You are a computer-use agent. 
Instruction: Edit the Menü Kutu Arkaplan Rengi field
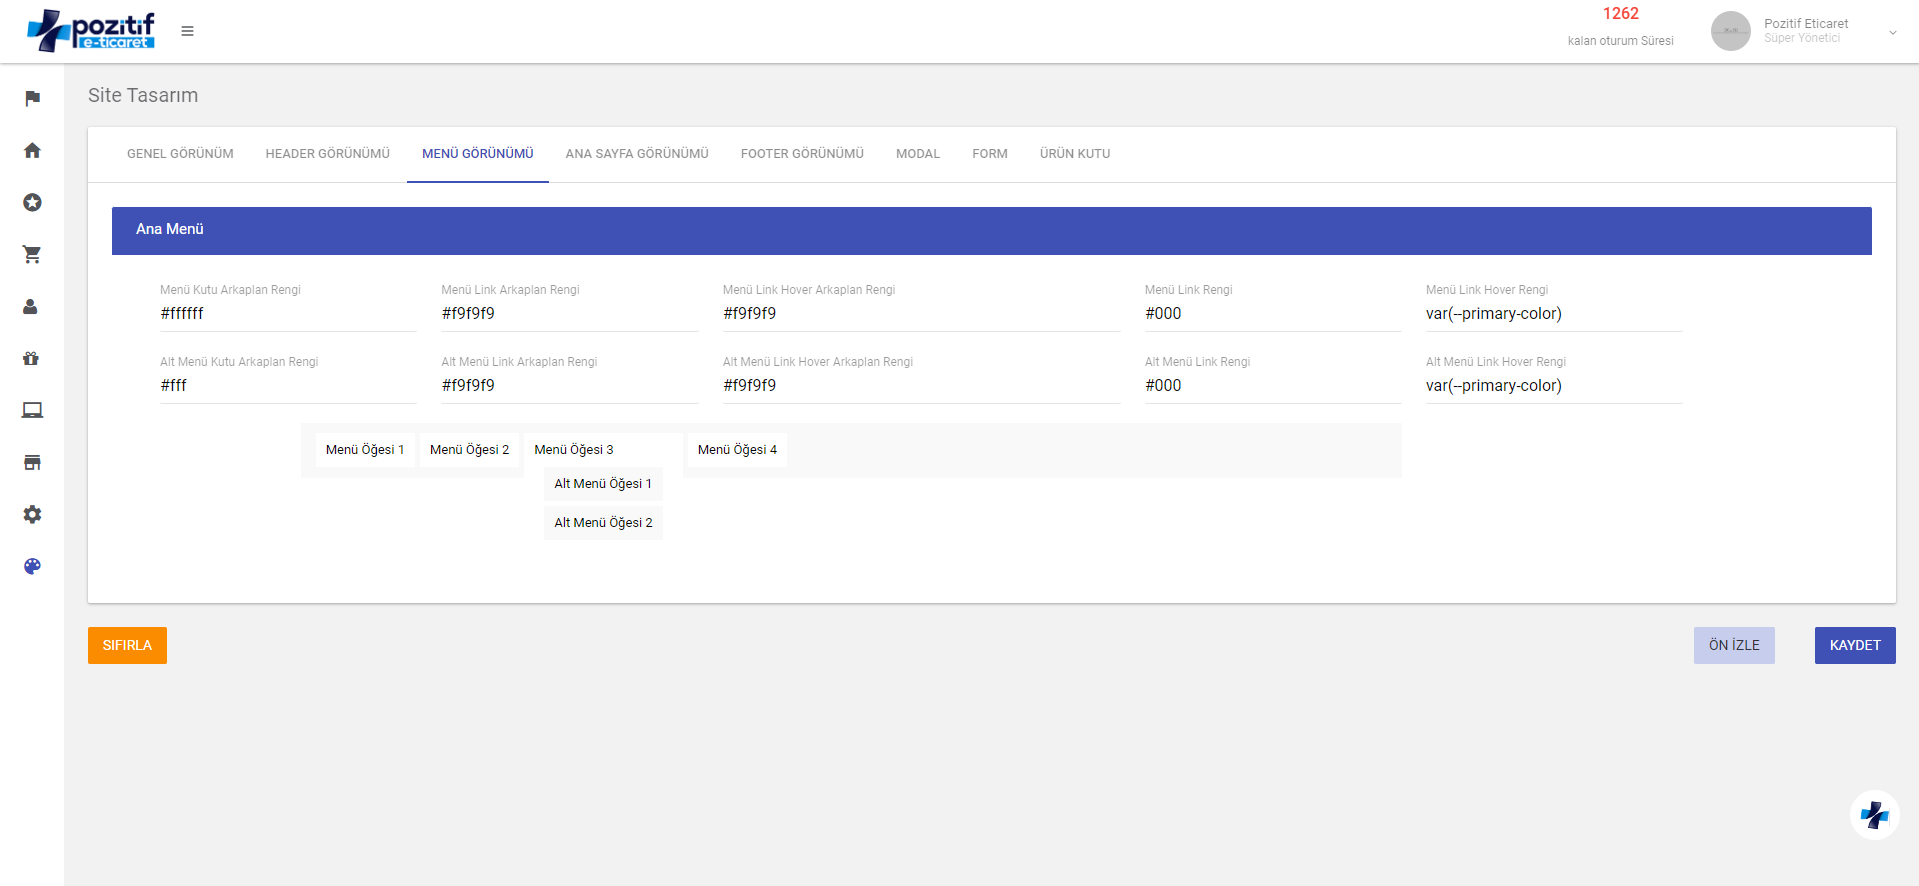[x=287, y=314]
